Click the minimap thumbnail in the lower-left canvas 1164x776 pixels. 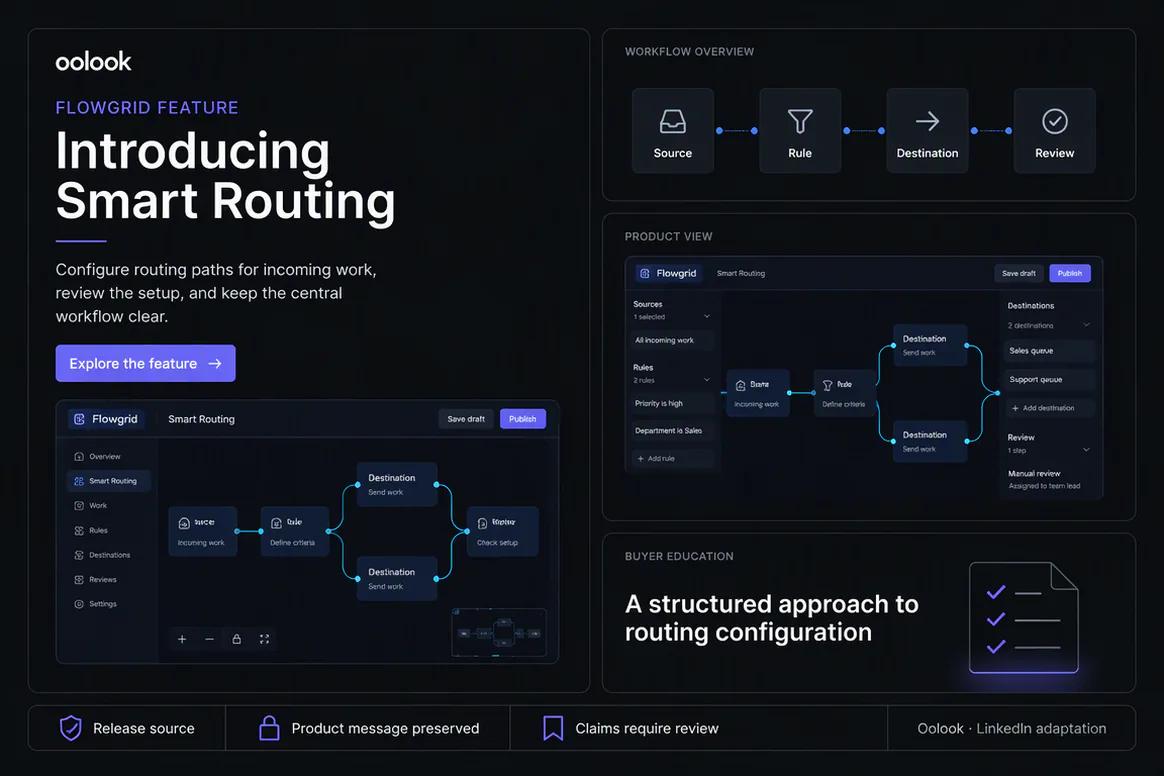[499, 633]
